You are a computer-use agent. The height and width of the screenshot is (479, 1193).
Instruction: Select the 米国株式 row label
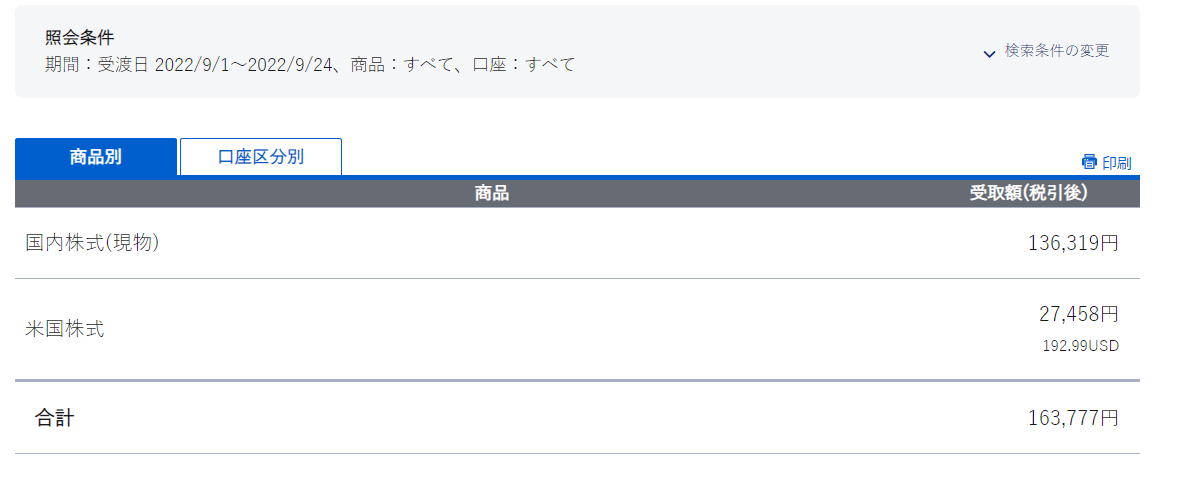coord(65,329)
